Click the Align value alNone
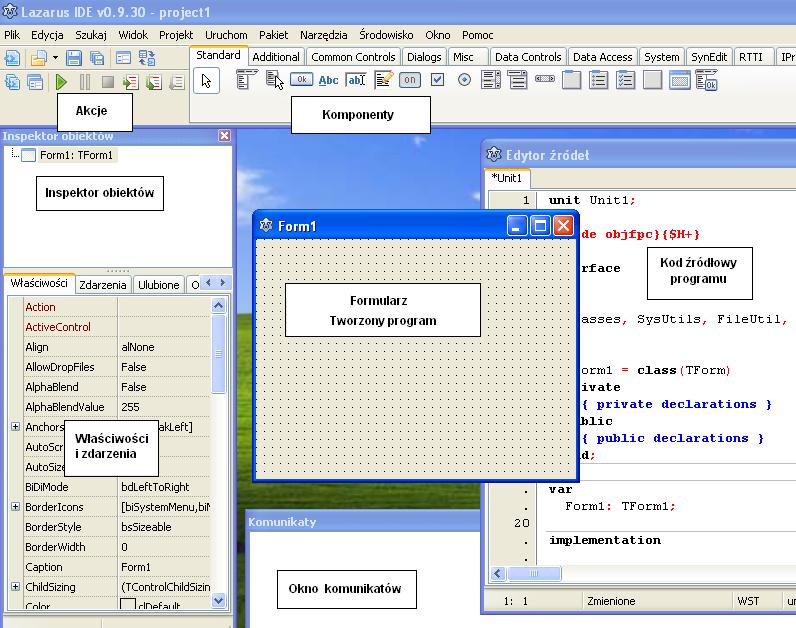This screenshot has height=628, width=796. click(x=138, y=347)
